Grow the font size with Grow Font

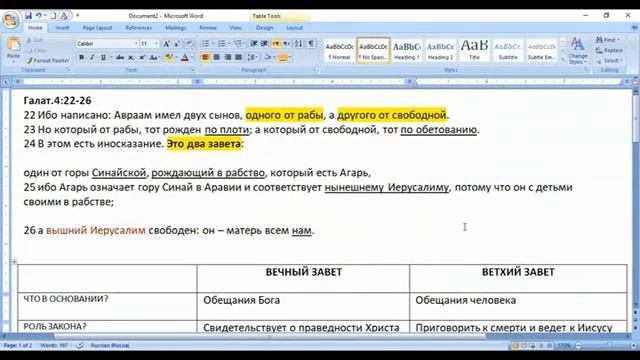point(166,44)
